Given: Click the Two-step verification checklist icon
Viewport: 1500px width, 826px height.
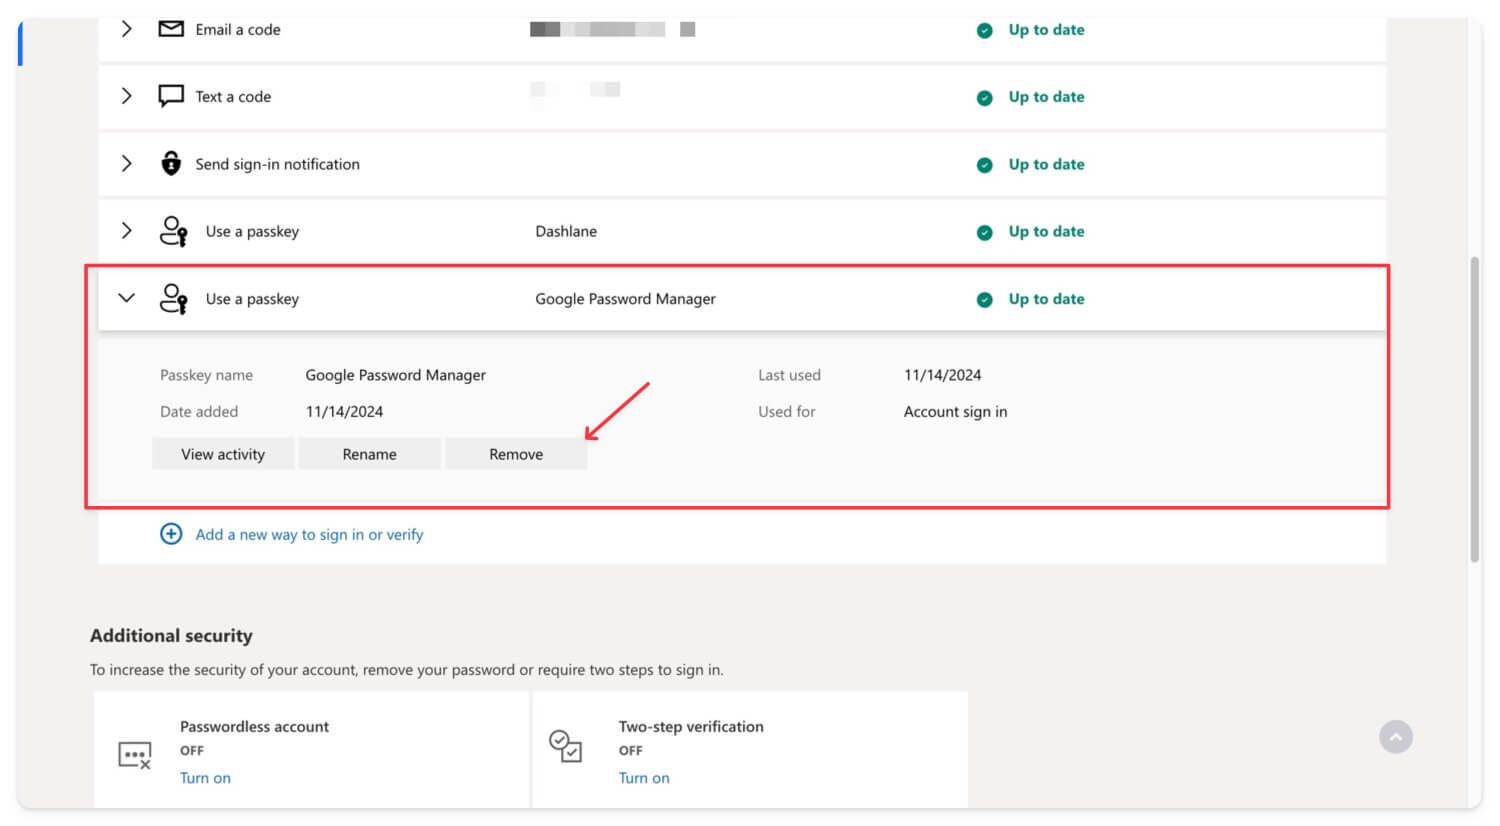Looking at the screenshot, I should 566,746.
